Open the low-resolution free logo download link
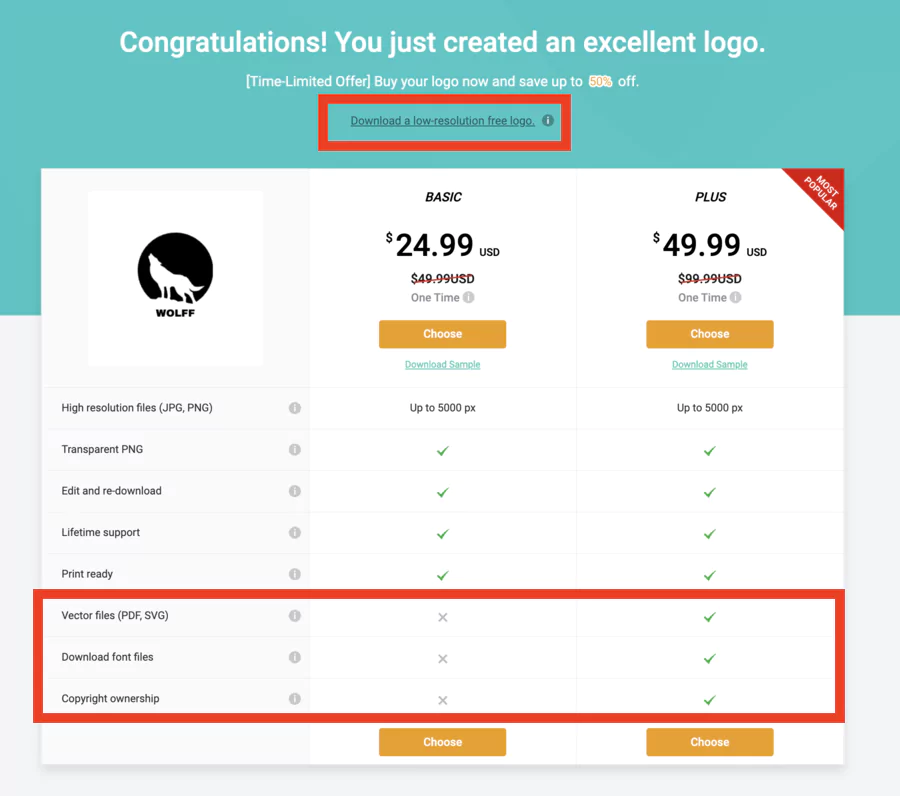The width and height of the screenshot is (900, 796). click(441, 120)
